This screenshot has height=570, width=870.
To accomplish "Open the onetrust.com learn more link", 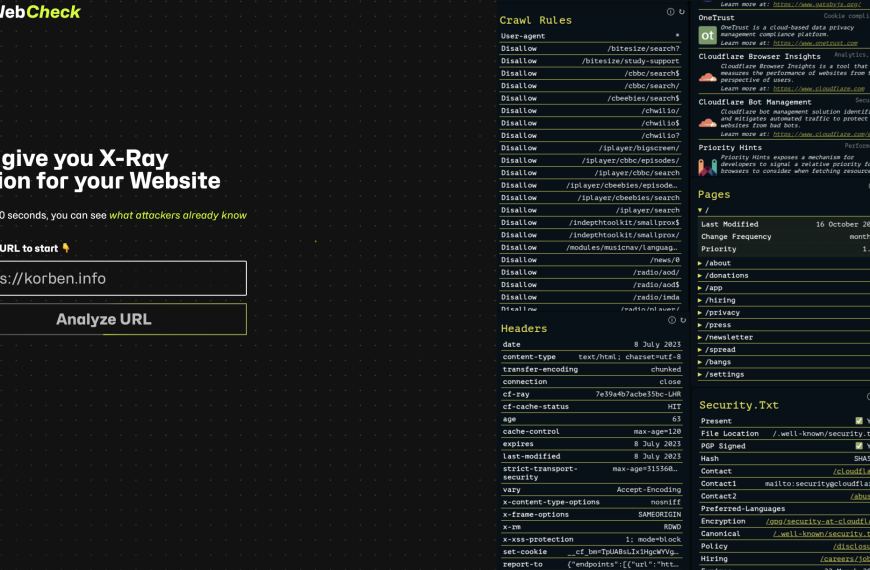I will [816, 43].
